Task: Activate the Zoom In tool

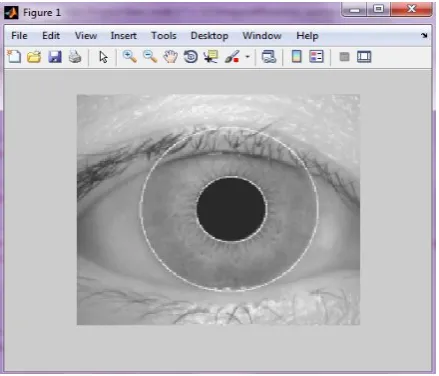Action: point(130,57)
